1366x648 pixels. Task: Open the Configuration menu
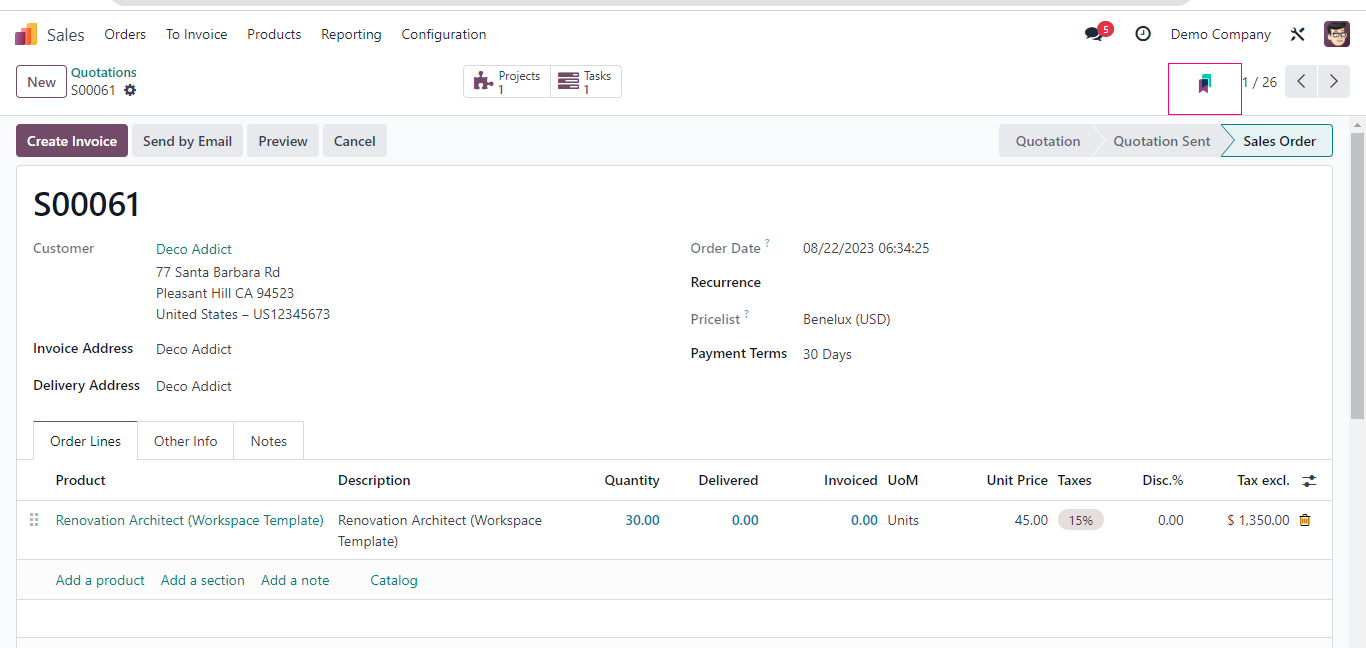click(443, 34)
